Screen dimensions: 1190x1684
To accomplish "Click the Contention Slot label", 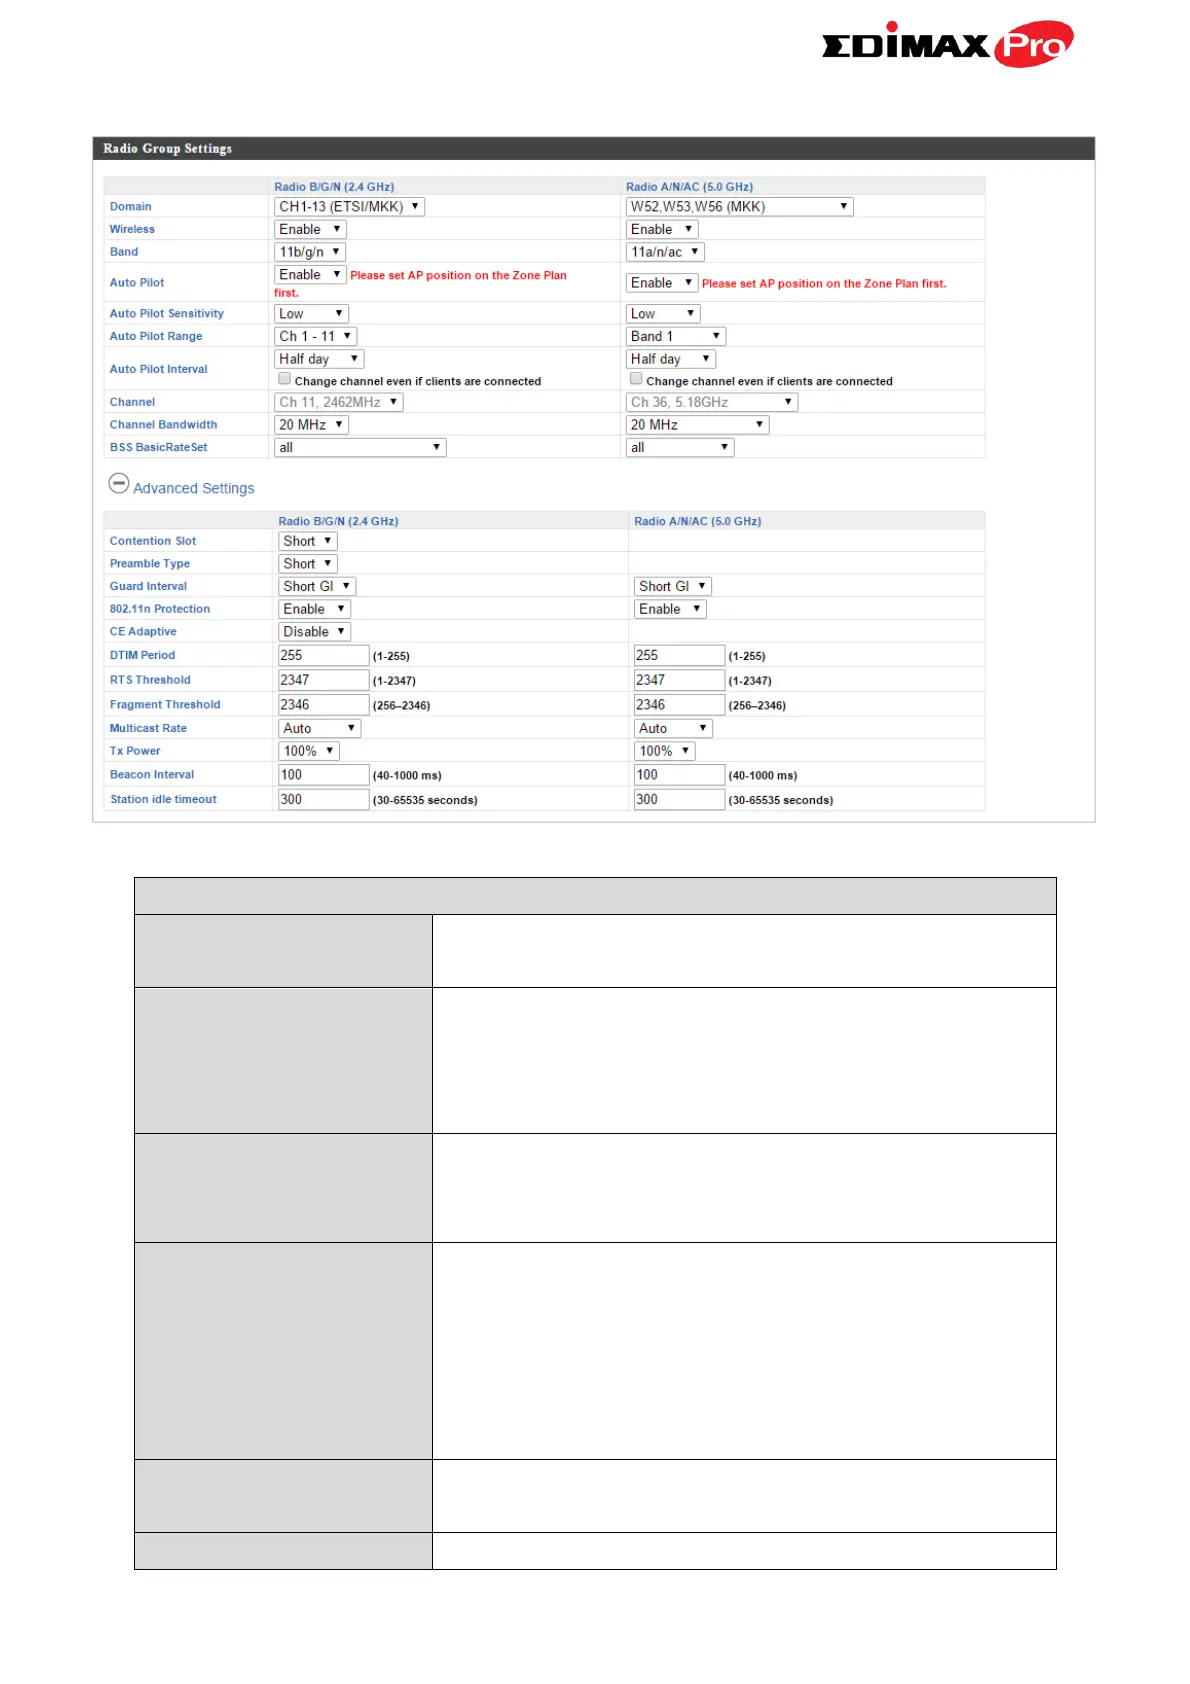I will coord(153,541).
